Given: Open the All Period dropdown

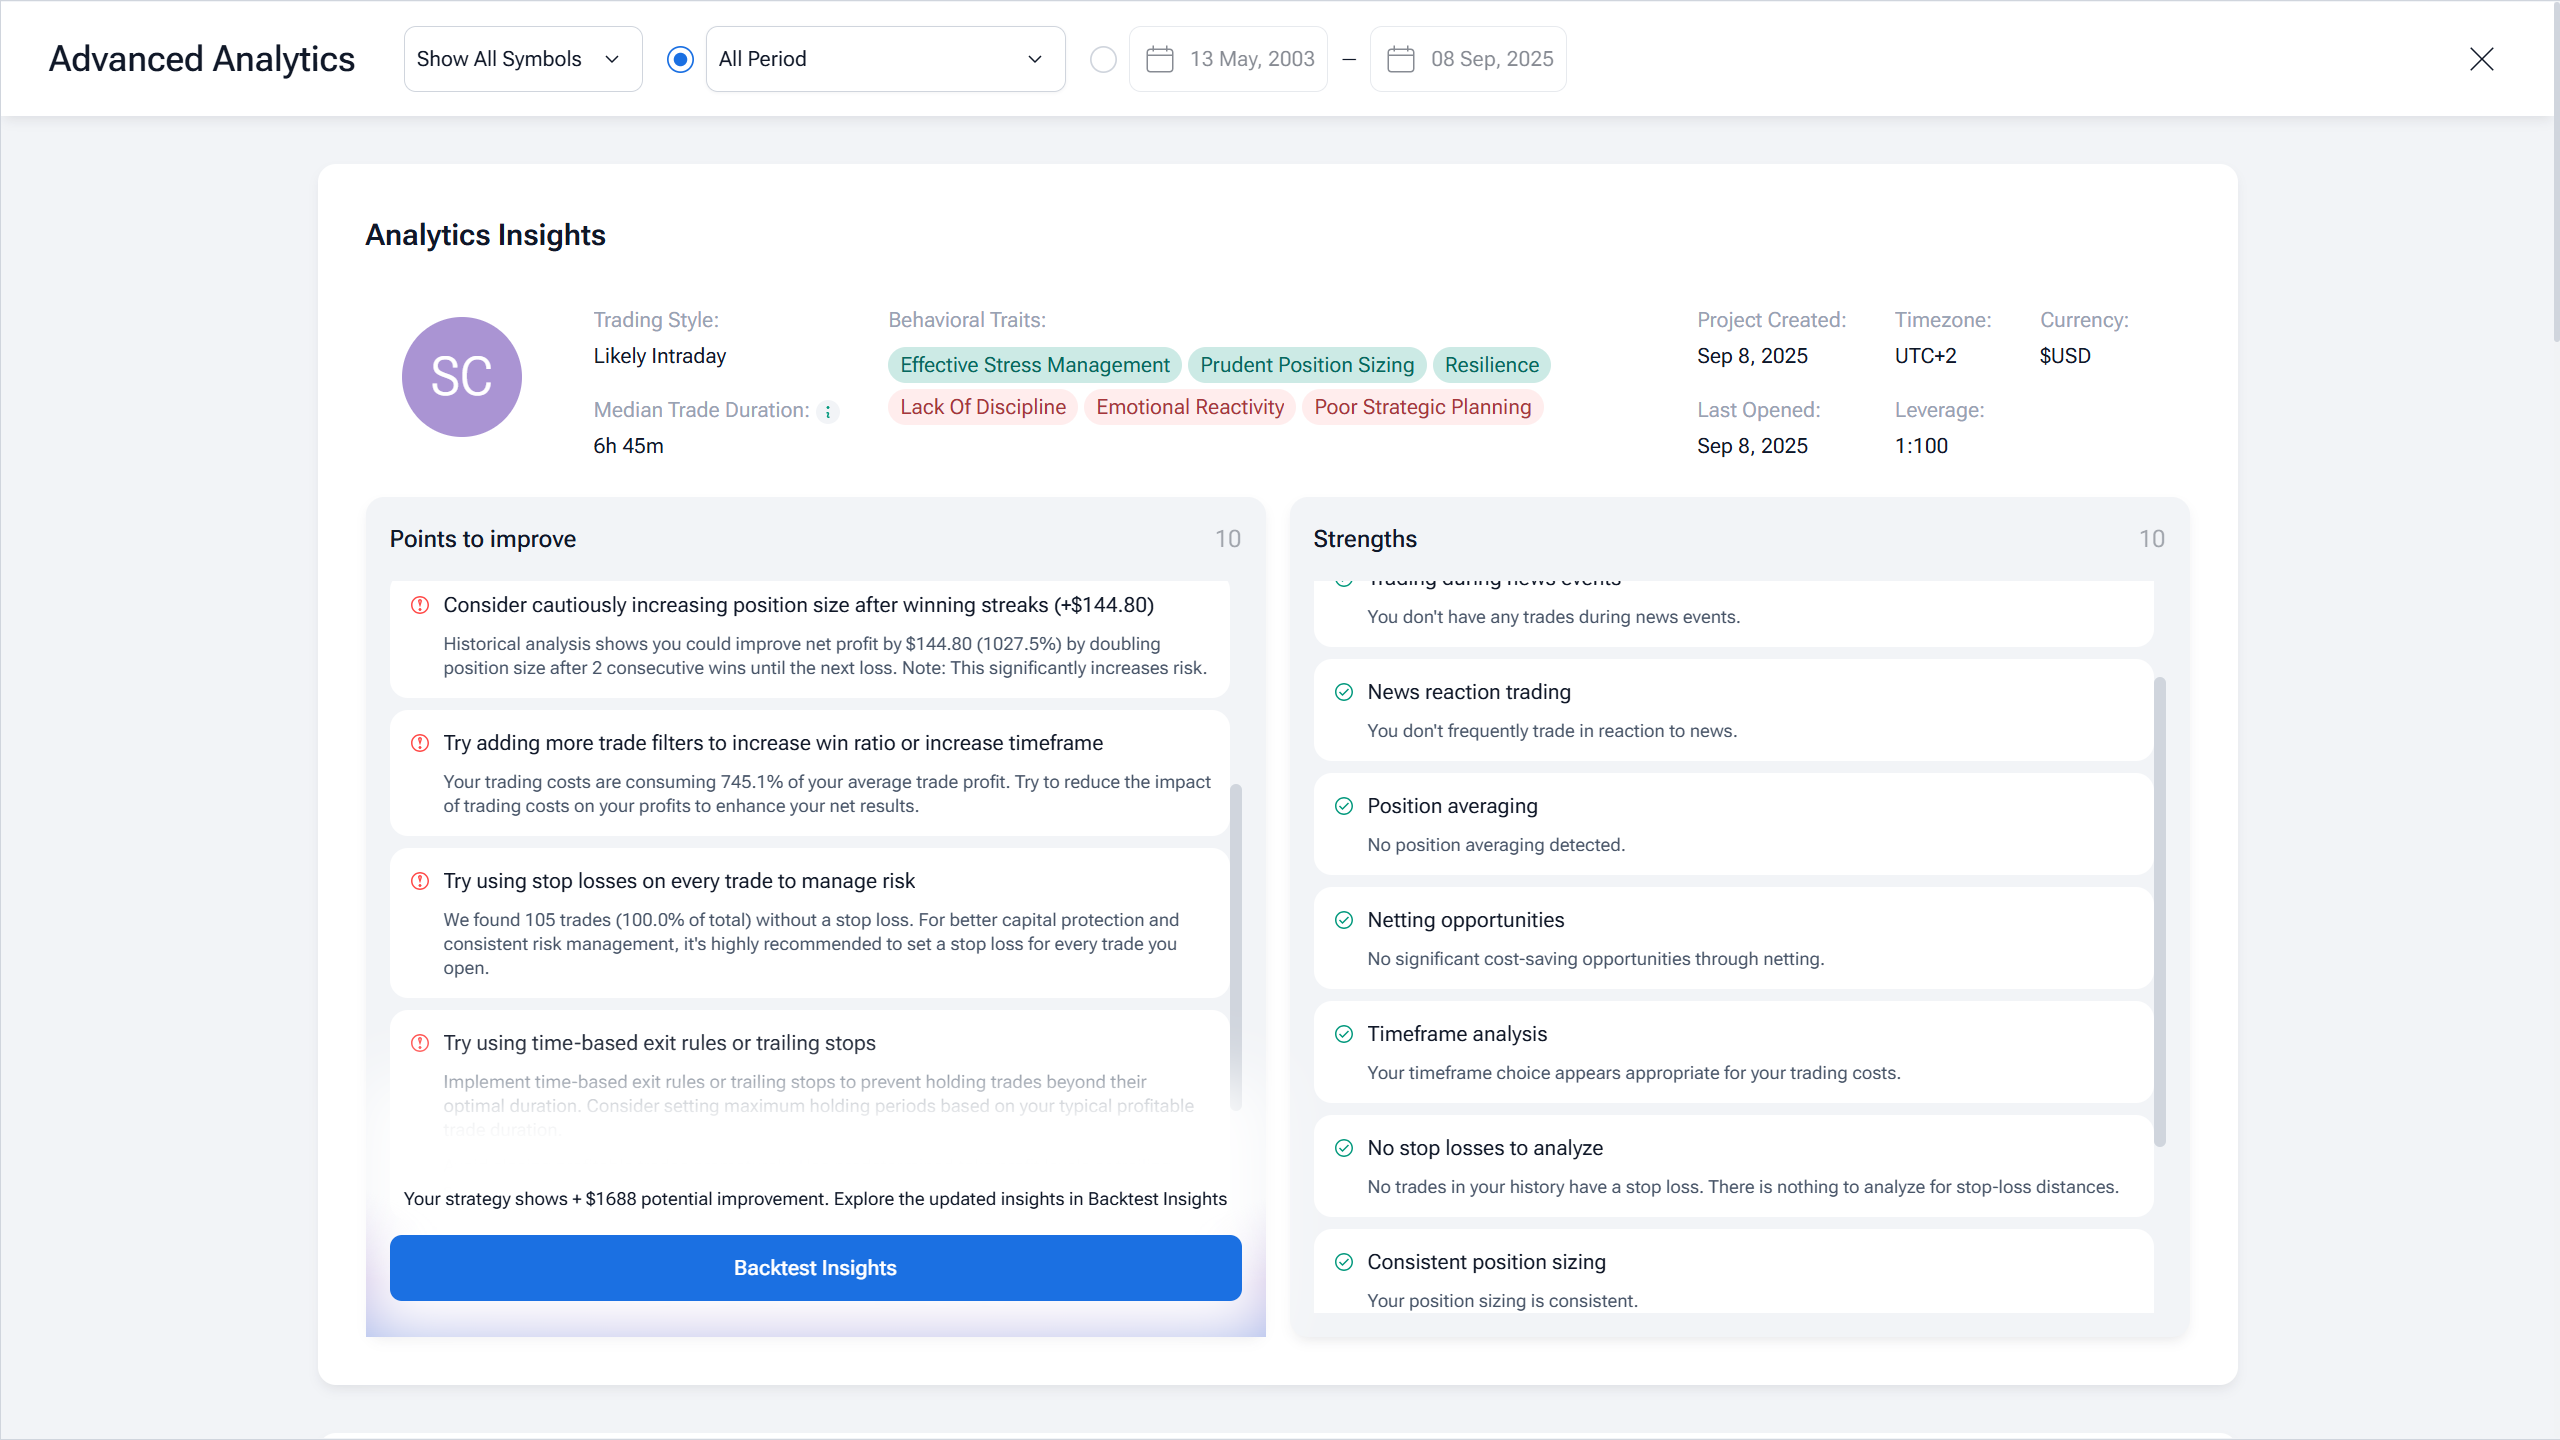Looking at the screenshot, I should coord(885,59).
